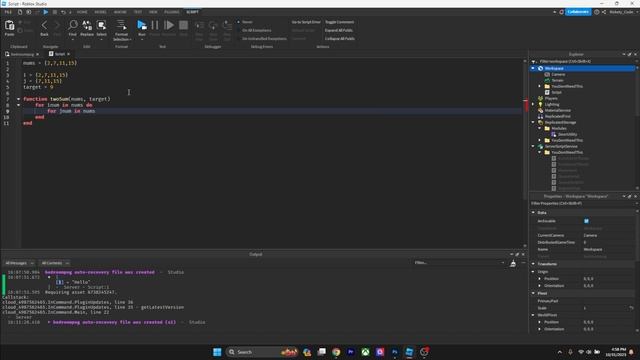The image size is (640, 360).
Task: Collapse the function fold arrow at line 7
Action: coord(18,99)
